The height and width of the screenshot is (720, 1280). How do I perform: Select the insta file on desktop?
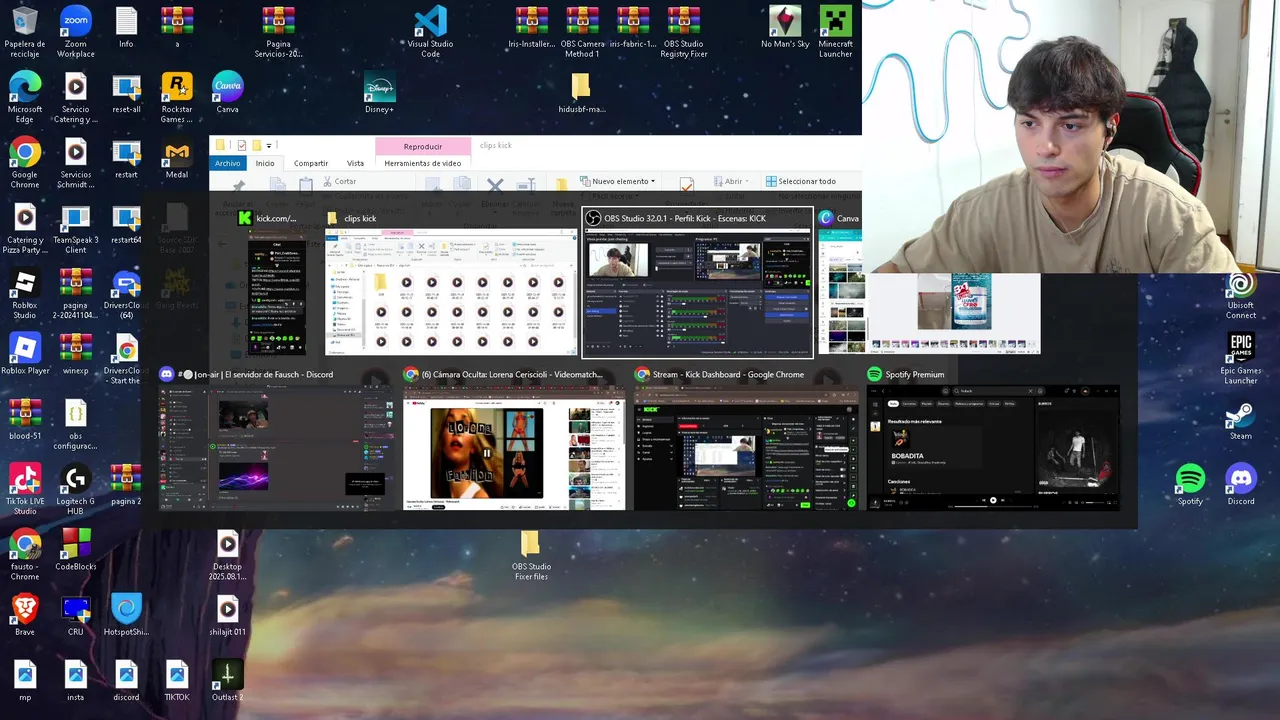coord(76,680)
